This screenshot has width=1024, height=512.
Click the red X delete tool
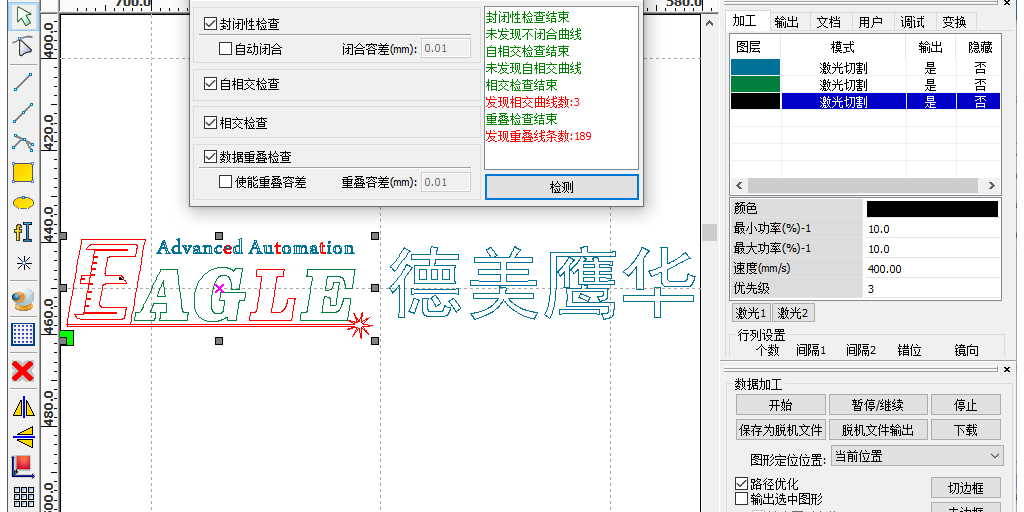tap(24, 372)
